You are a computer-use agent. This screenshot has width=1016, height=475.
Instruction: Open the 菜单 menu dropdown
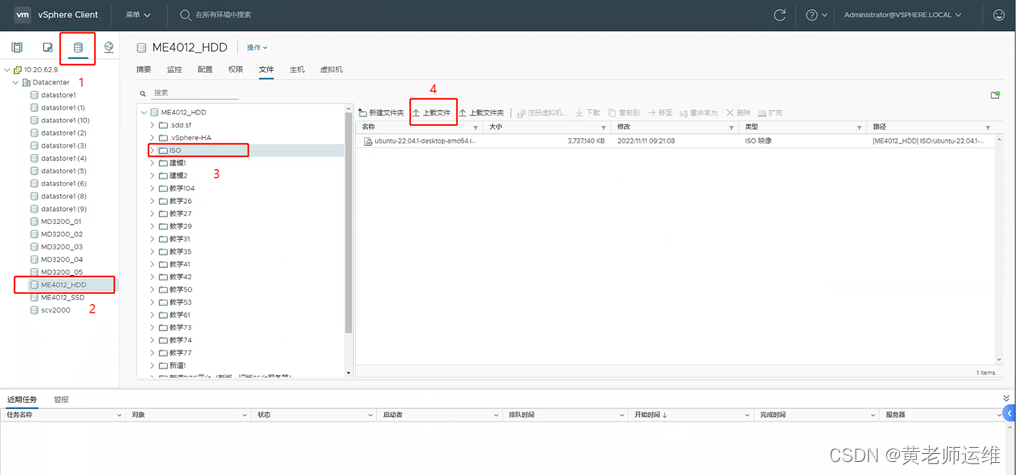click(x=138, y=14)
